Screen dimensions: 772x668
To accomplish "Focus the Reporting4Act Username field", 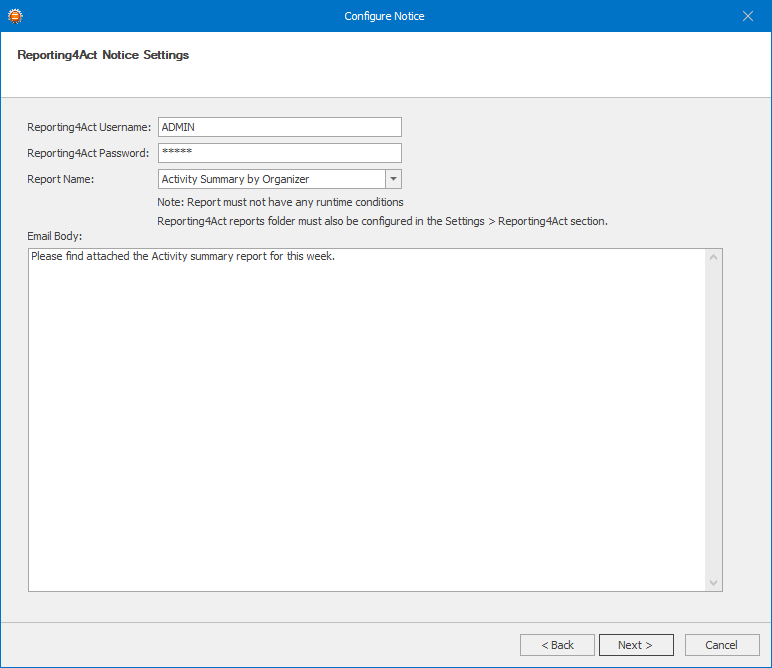I will click(x=280, y=127).
